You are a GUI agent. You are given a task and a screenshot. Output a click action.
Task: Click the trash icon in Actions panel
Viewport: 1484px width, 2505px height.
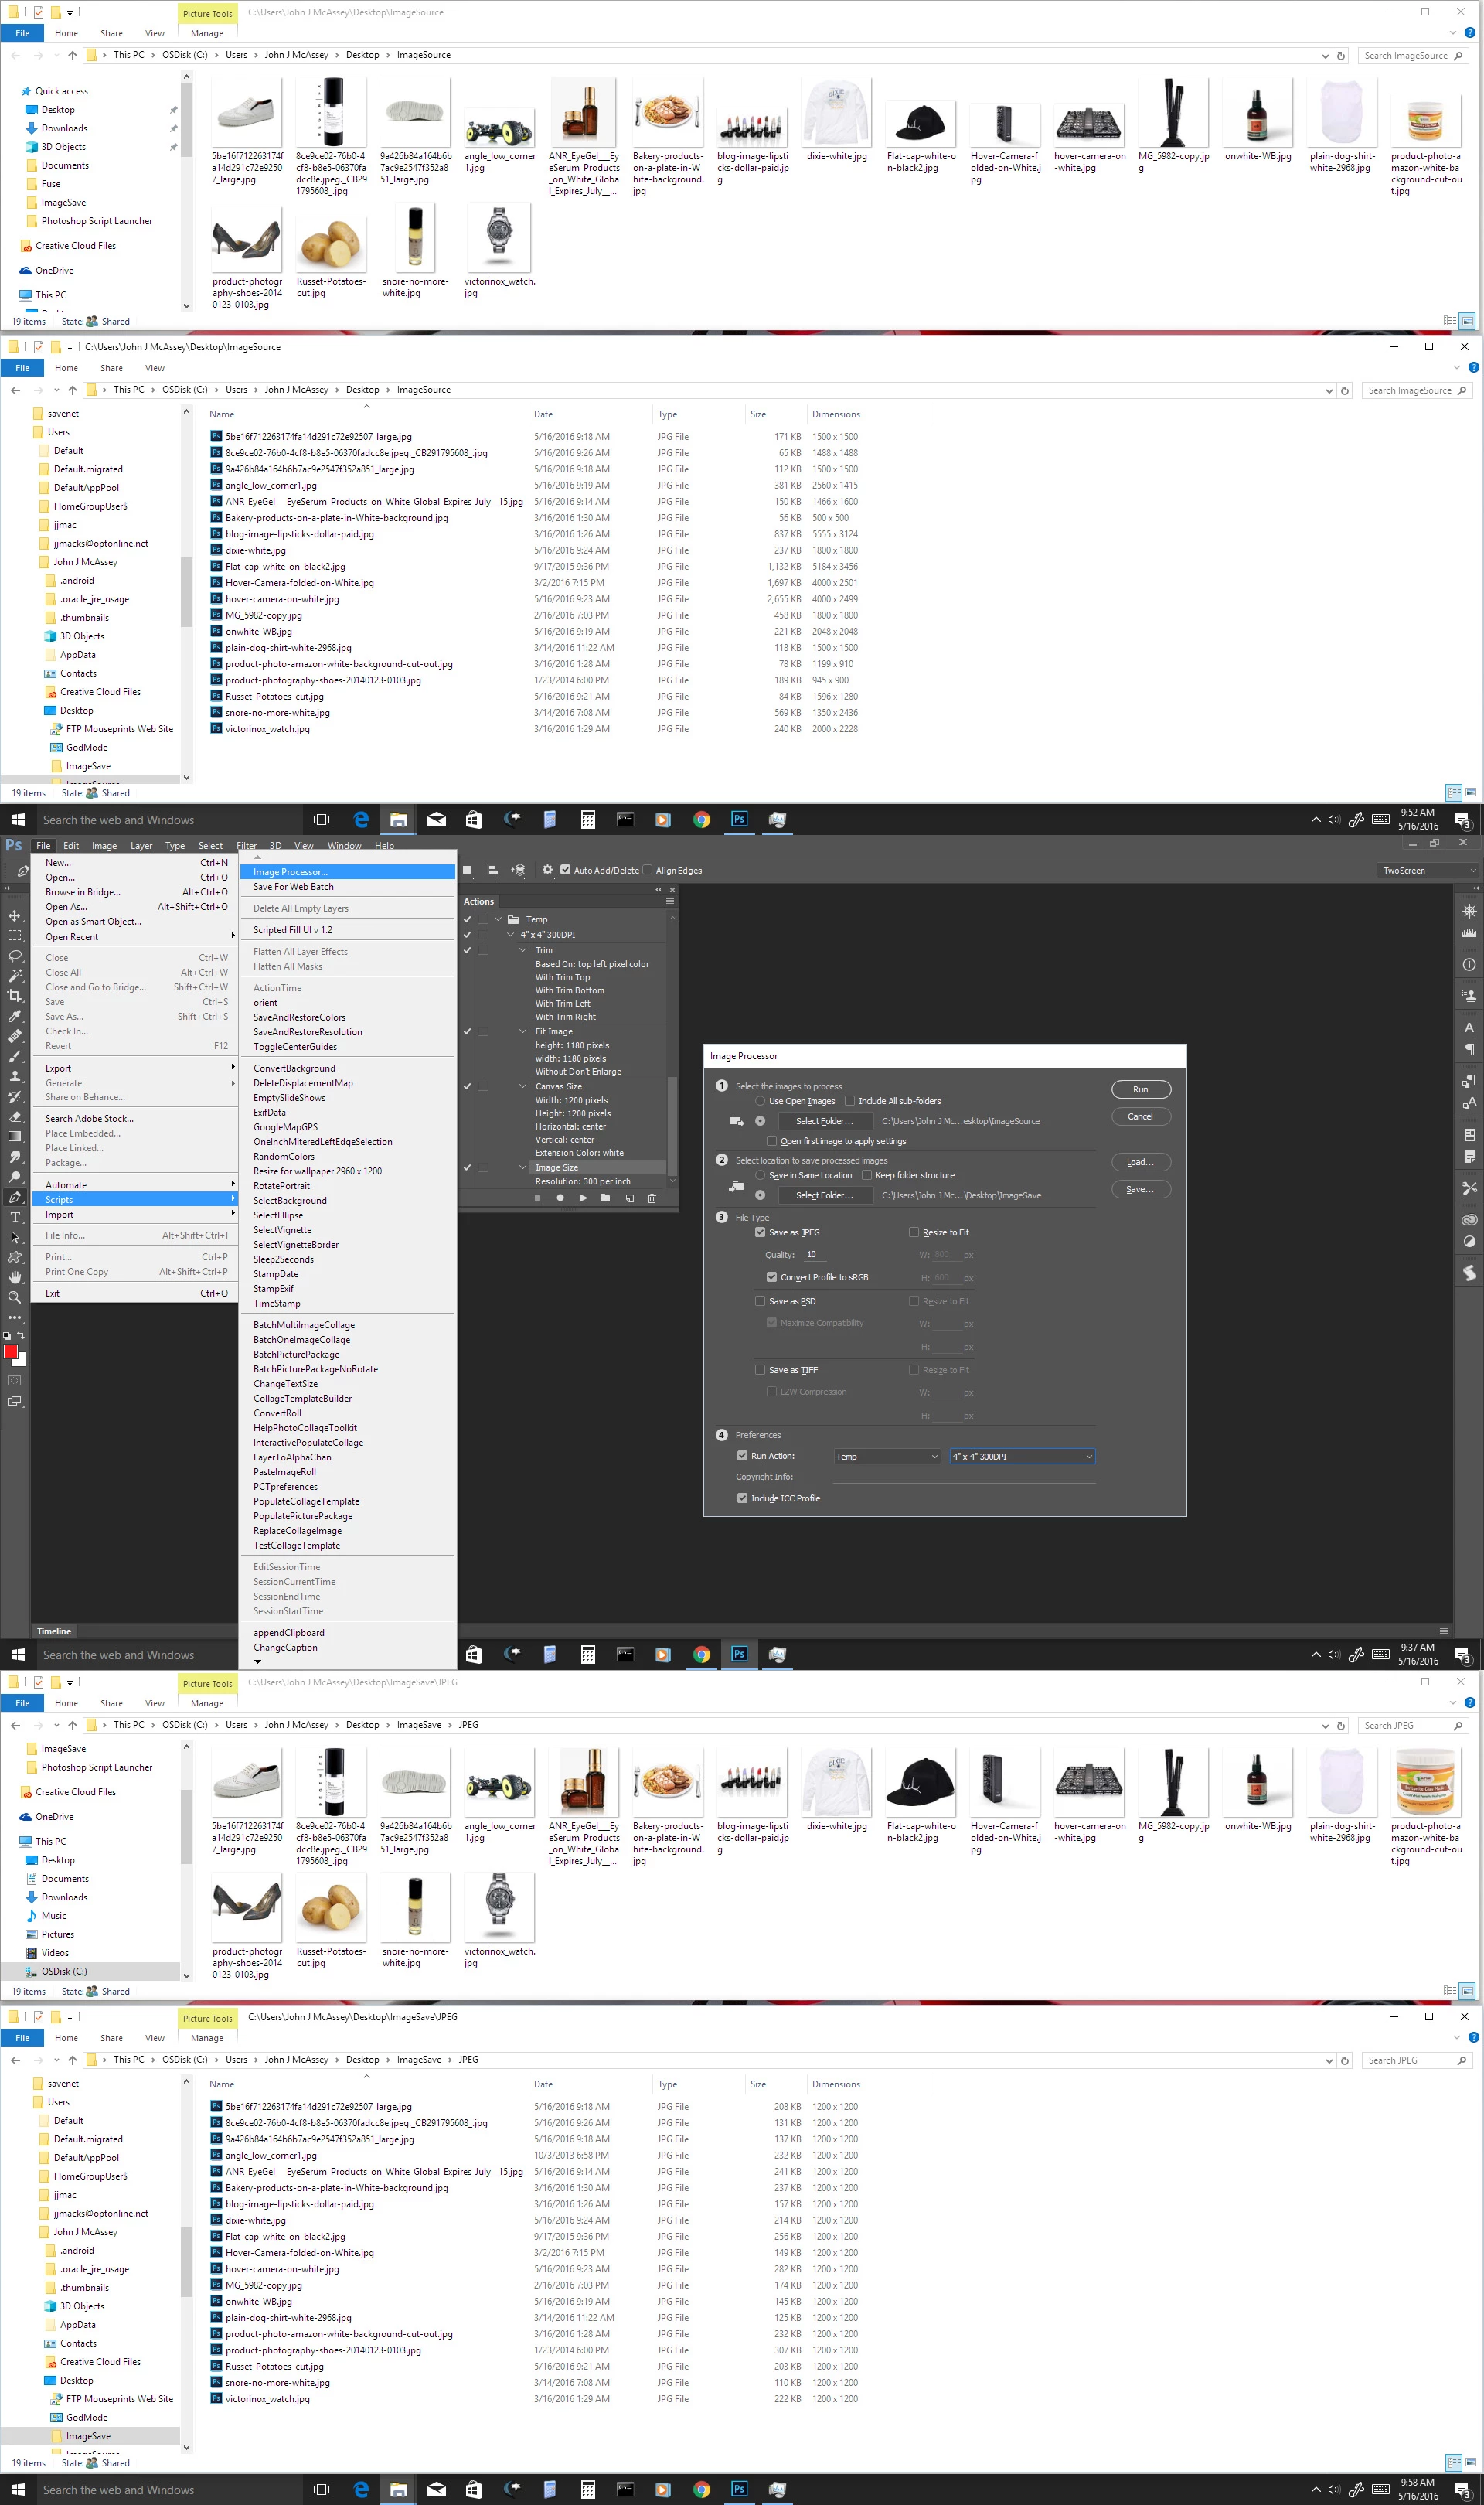pos(651,1198)
